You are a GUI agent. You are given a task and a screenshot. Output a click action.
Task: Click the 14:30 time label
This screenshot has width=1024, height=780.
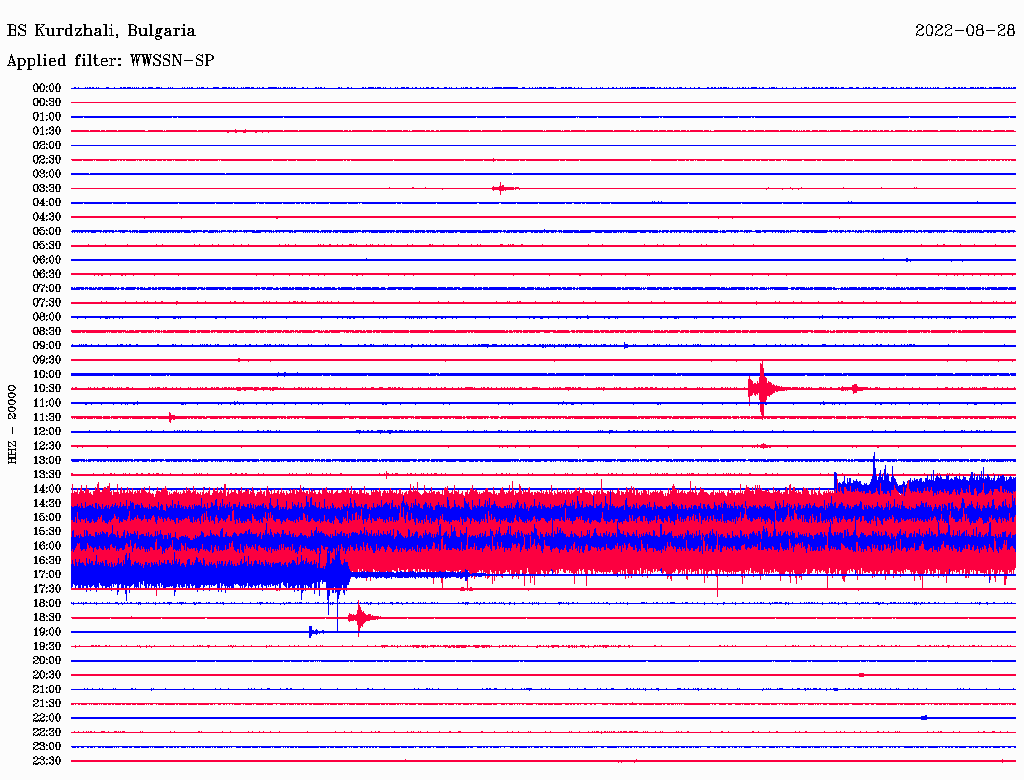(47, 503)
